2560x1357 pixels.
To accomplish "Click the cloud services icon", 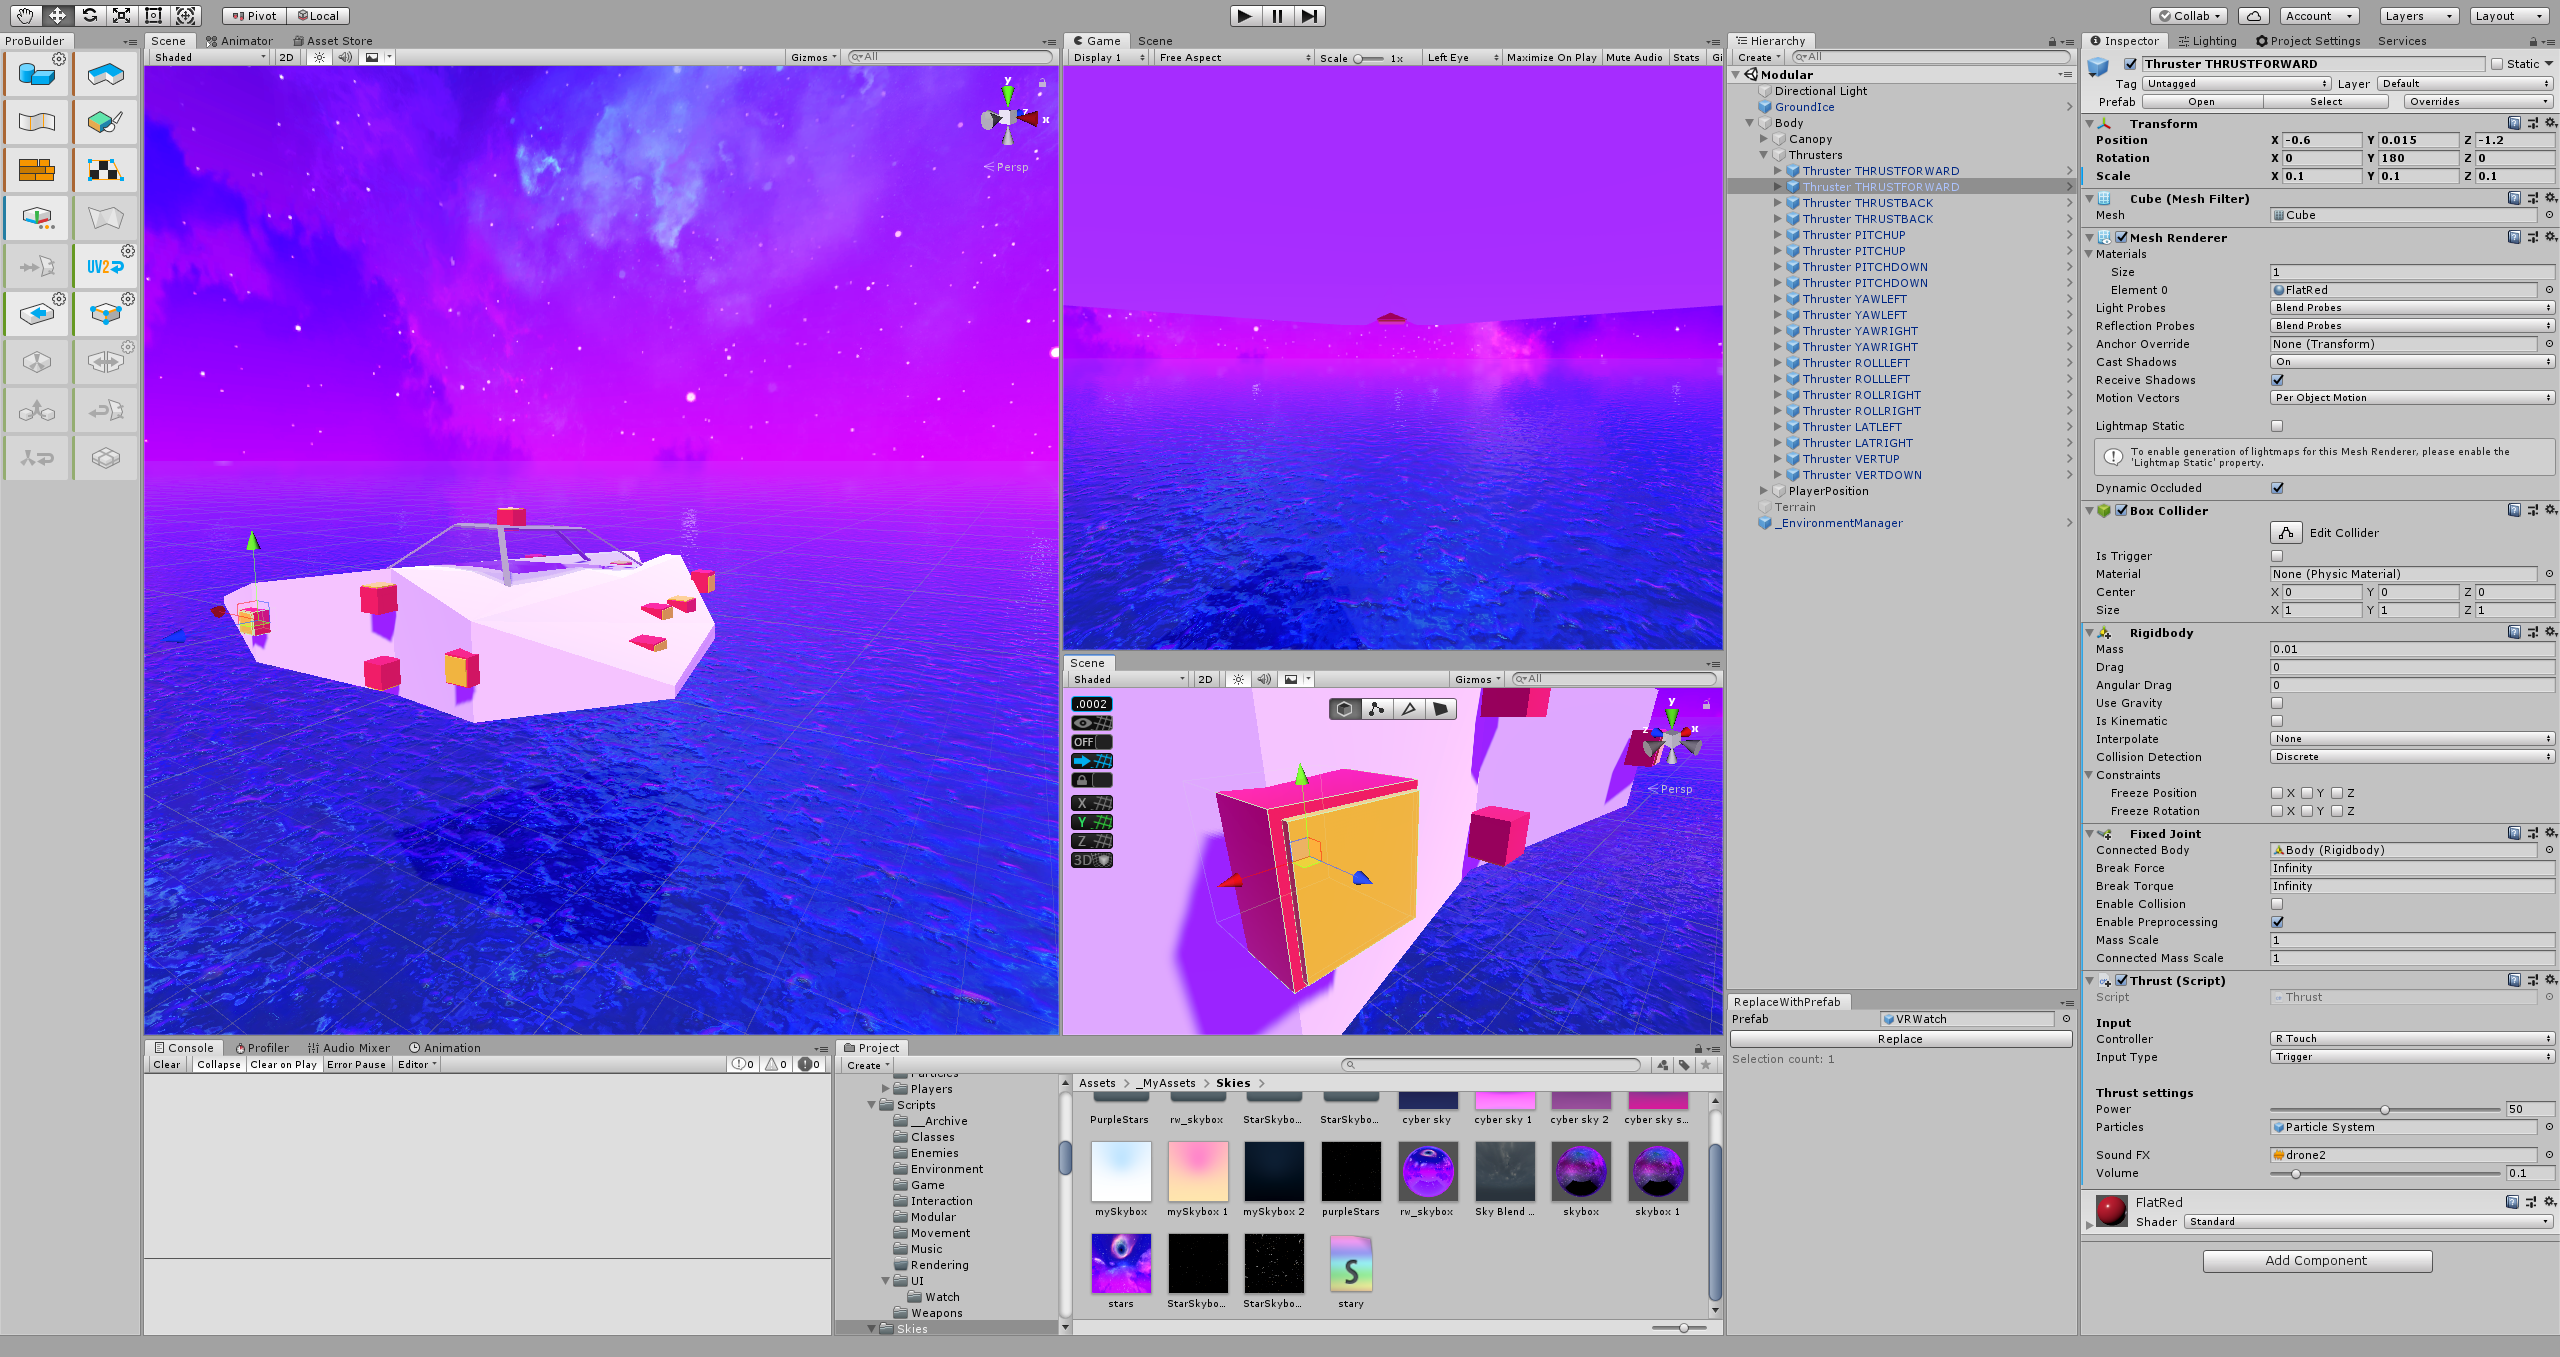I will point(2253,16).
